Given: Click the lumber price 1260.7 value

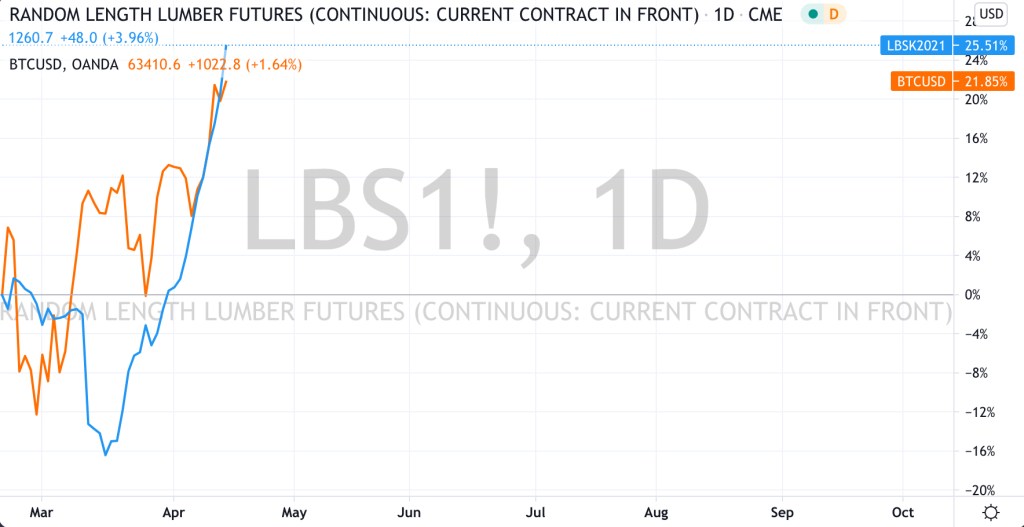Looking at the screenshot, I should click(x=29, y=40).
